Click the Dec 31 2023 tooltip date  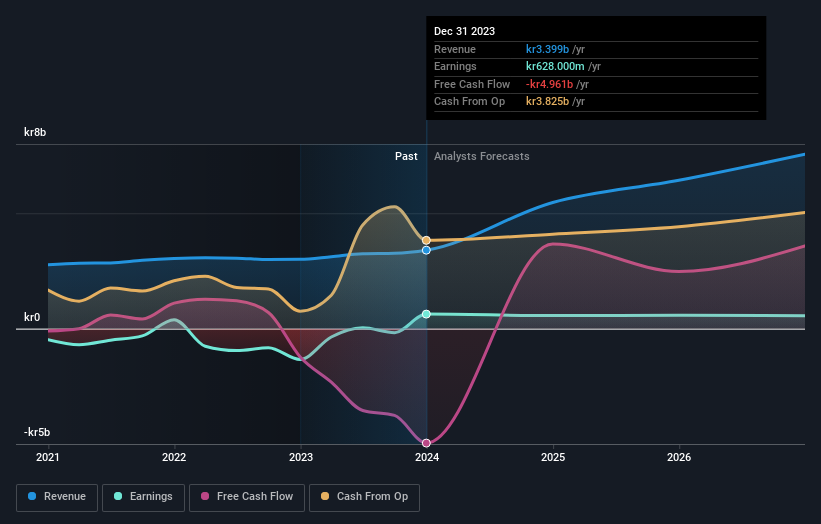click(x=464, y=31)
